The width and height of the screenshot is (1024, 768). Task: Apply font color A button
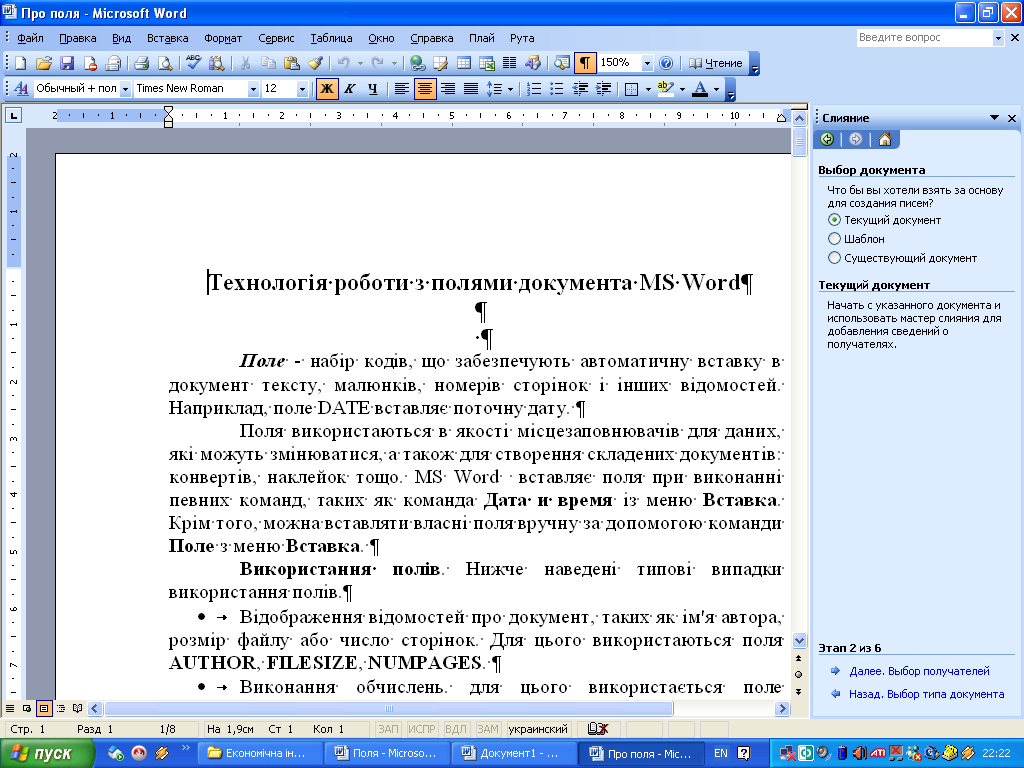[700, 88]
